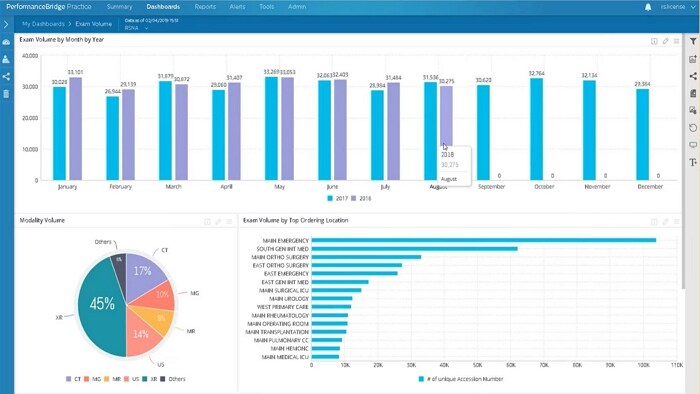Click the image settings icon in right toolbar
The height and width of the screenshot is (394, 700).
(693, 110)
